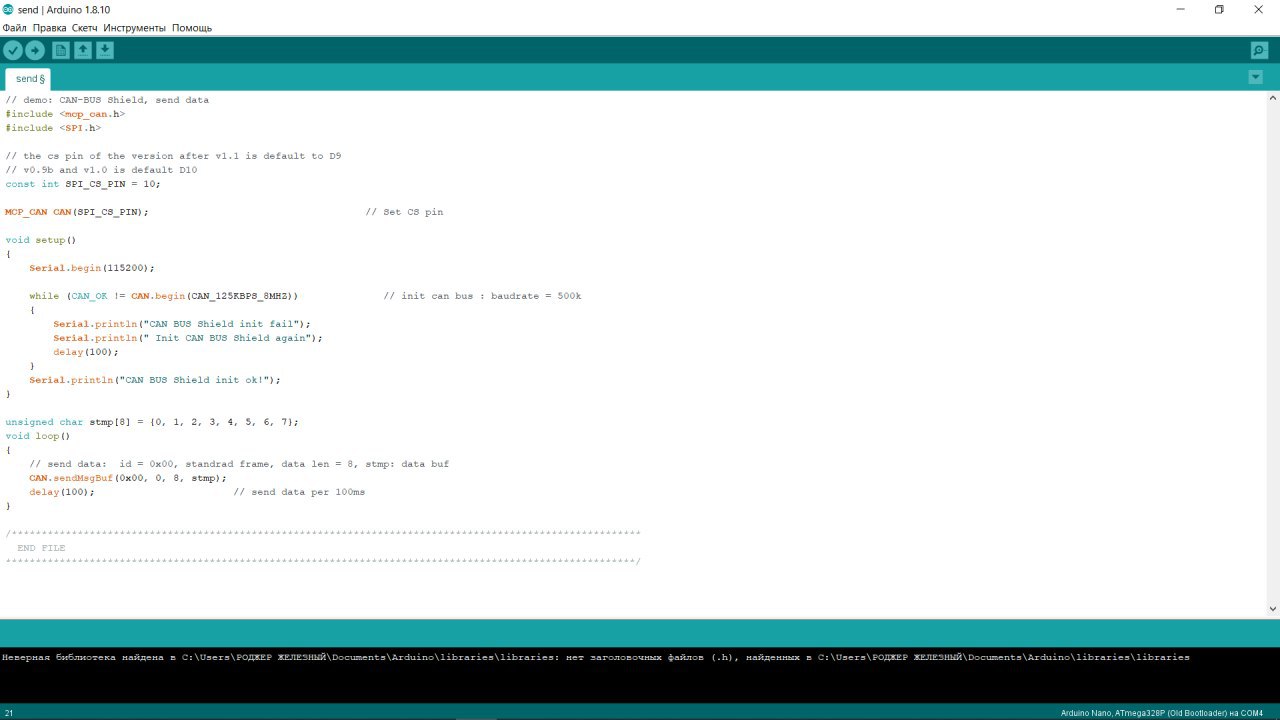1280x720 pixels.
Task: Click the "unsigned char stmp[8]" array declaration
Action: pyautogui.click(x=152, y=422)
